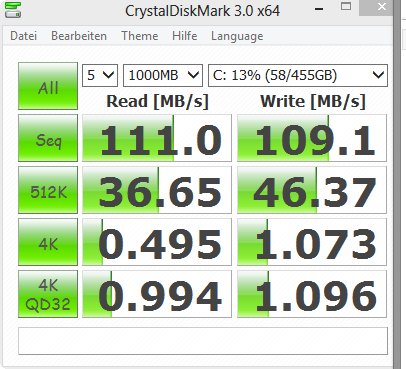The width and height of the screenshot is (406, 369).
Task: Run all benchmarks with All button
Action: pos(48,86)
